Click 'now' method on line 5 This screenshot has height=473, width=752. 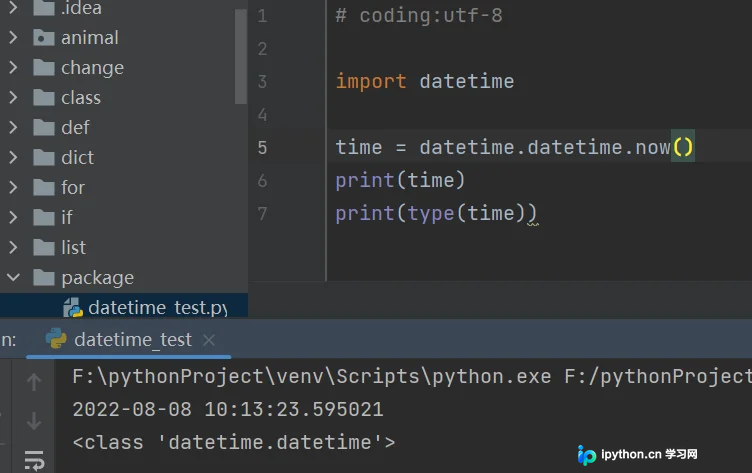(x=653, y=147)
